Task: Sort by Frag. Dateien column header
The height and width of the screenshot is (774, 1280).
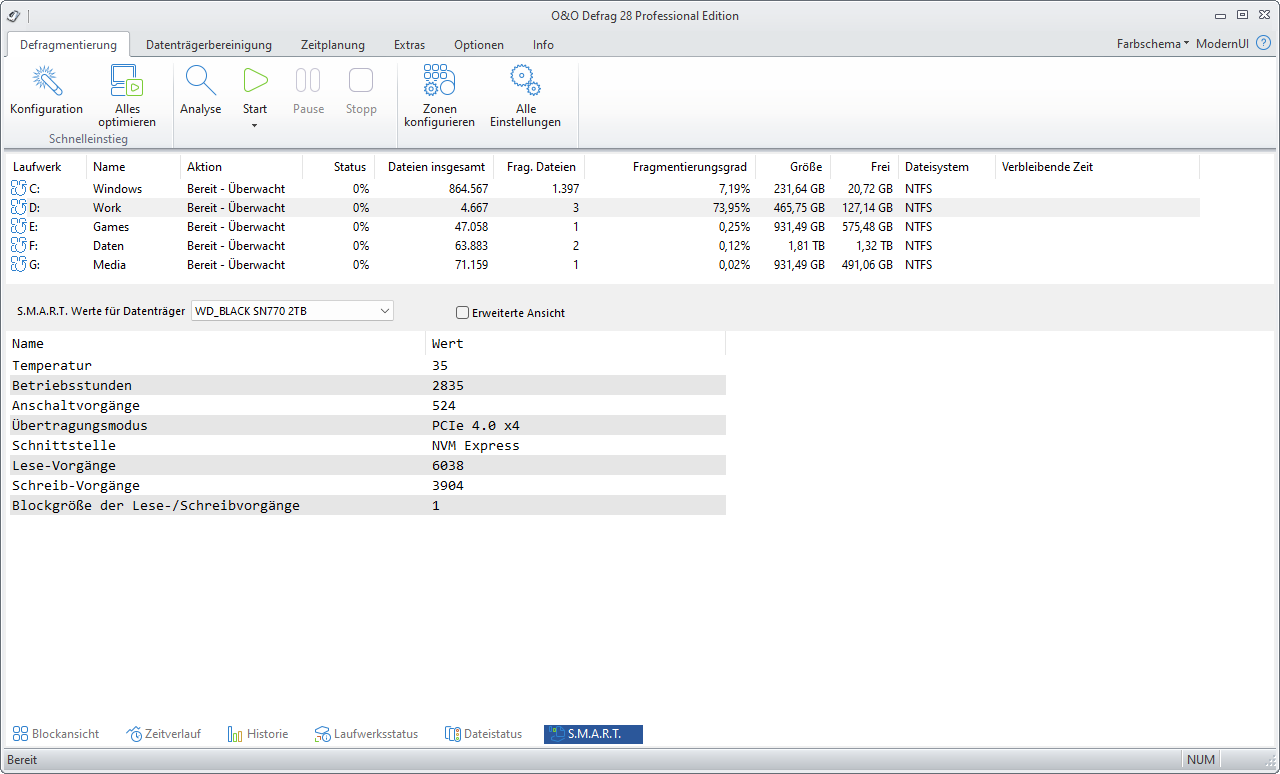Action: (541, 167)
